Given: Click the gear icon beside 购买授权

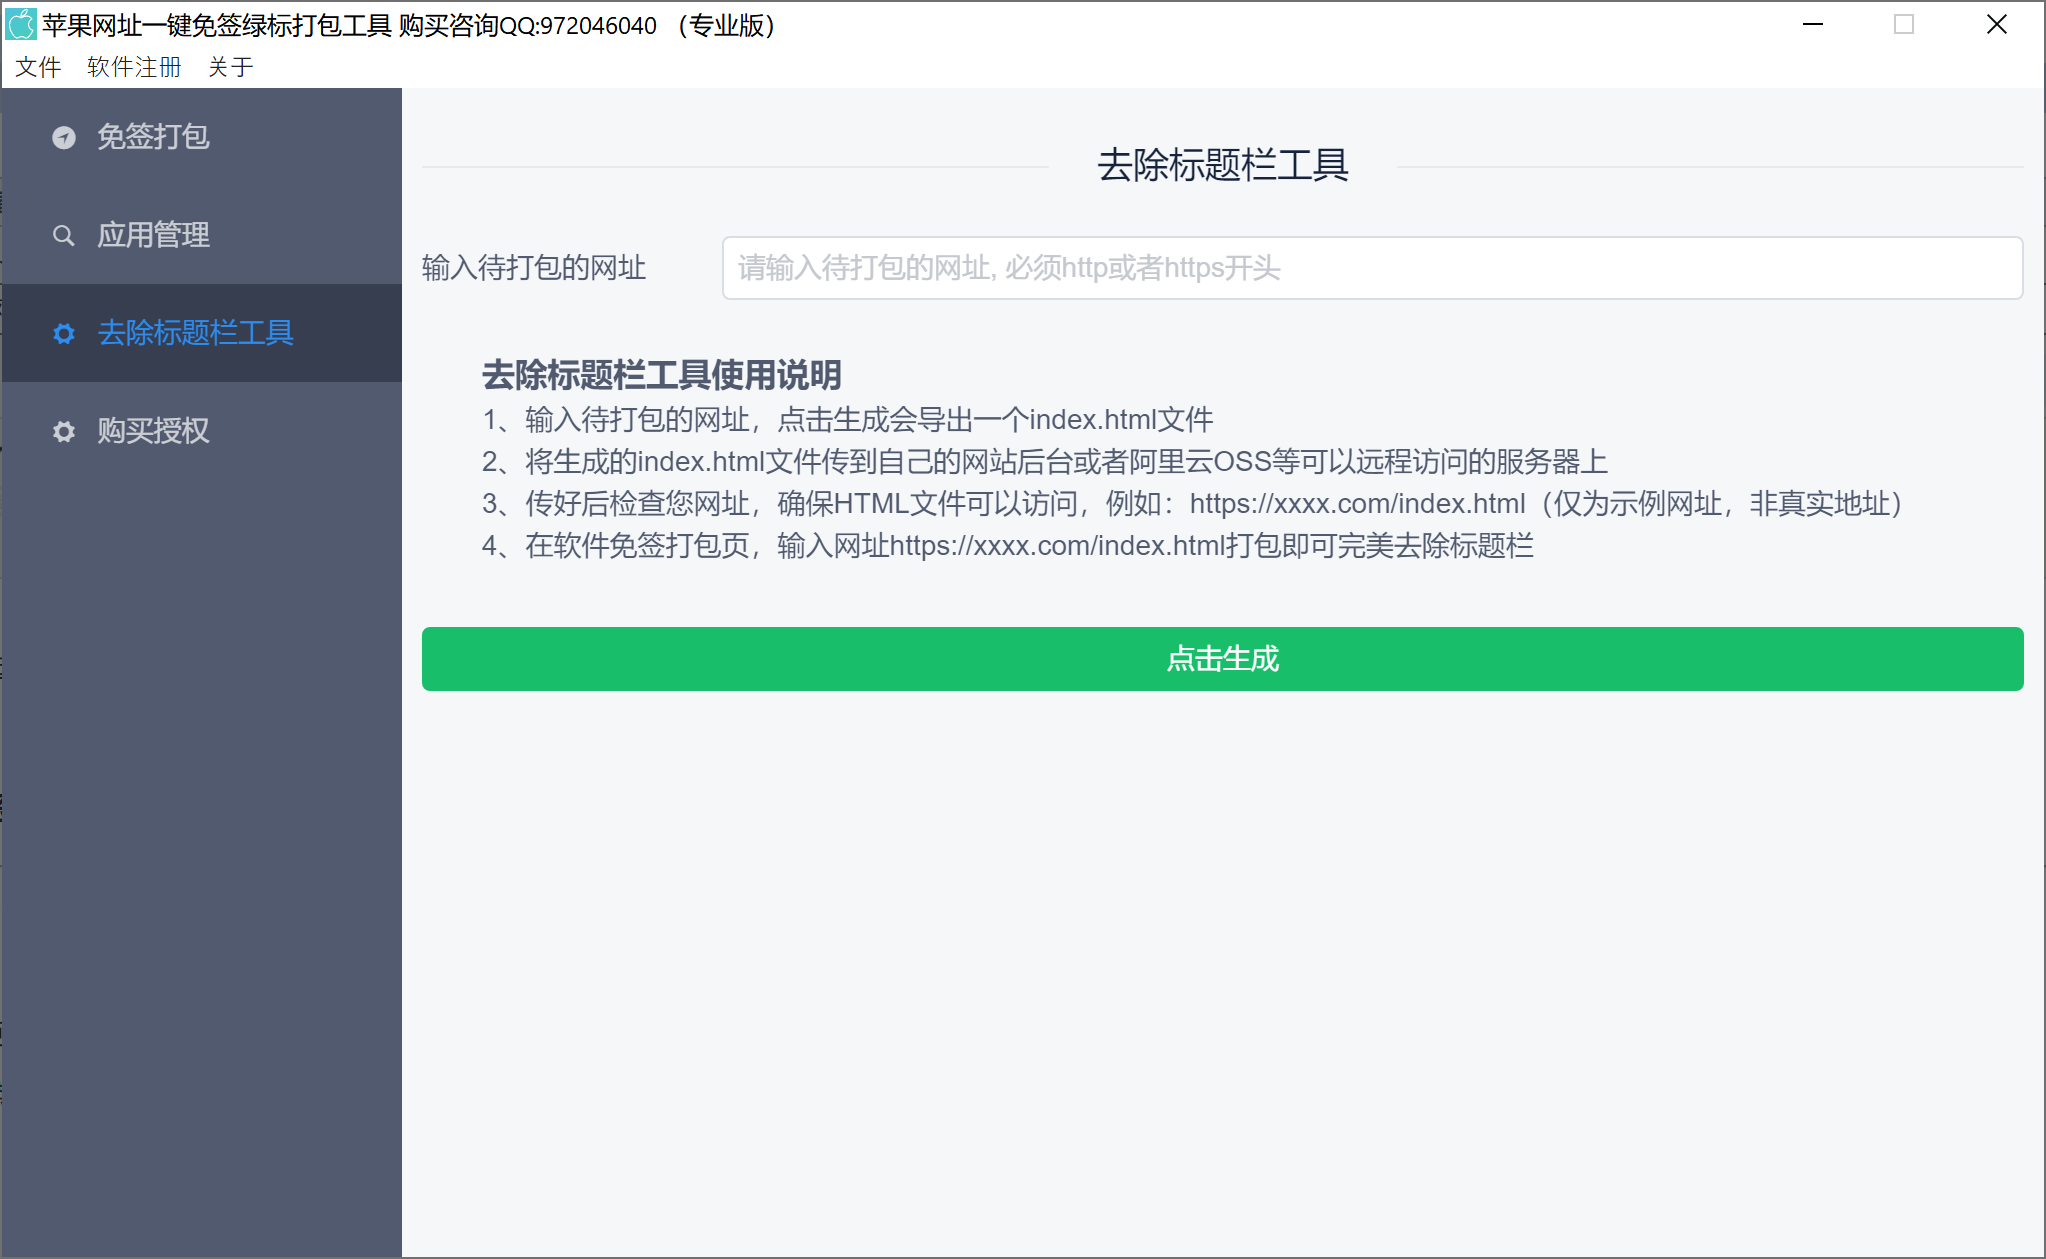Looking at the screenshot, I should [x=64, y=432].
